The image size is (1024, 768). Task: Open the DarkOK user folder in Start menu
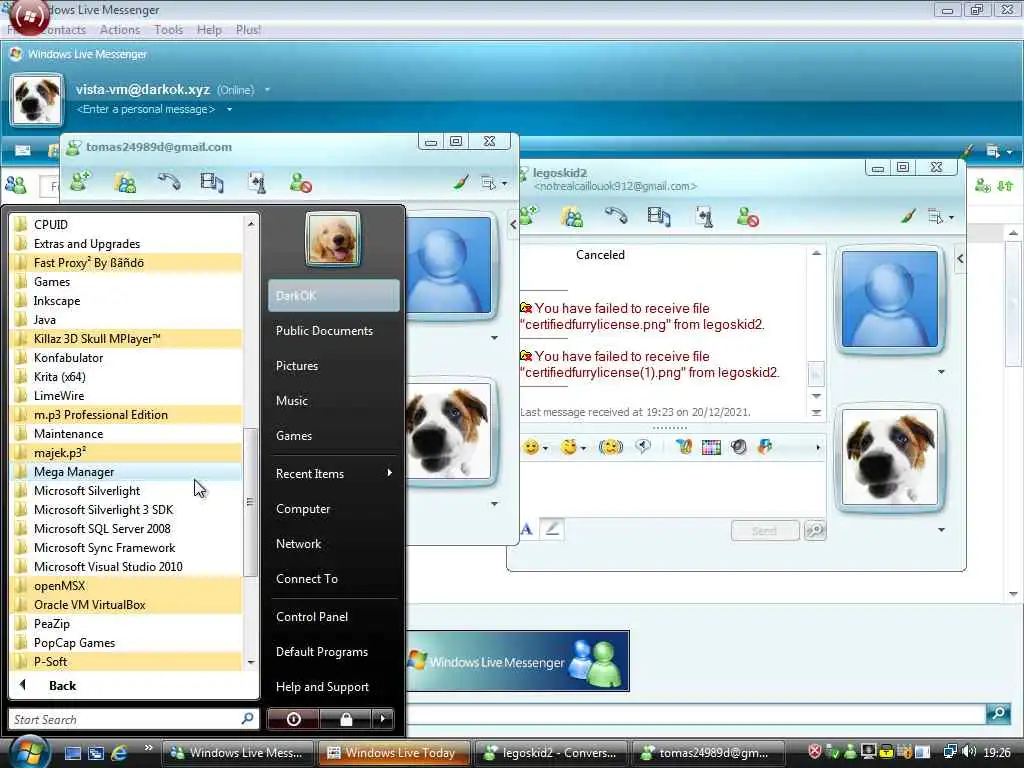(x=333, y=296)
